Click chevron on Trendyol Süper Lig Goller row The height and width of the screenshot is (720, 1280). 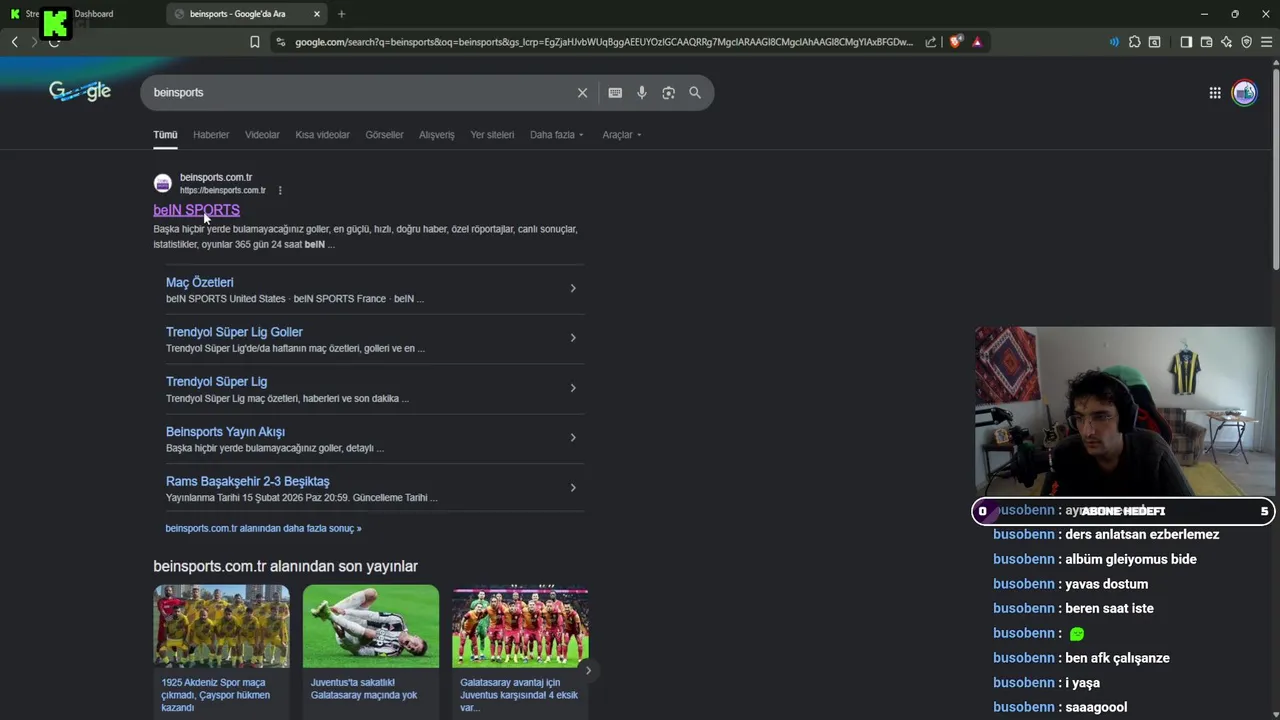coord(573,338)
